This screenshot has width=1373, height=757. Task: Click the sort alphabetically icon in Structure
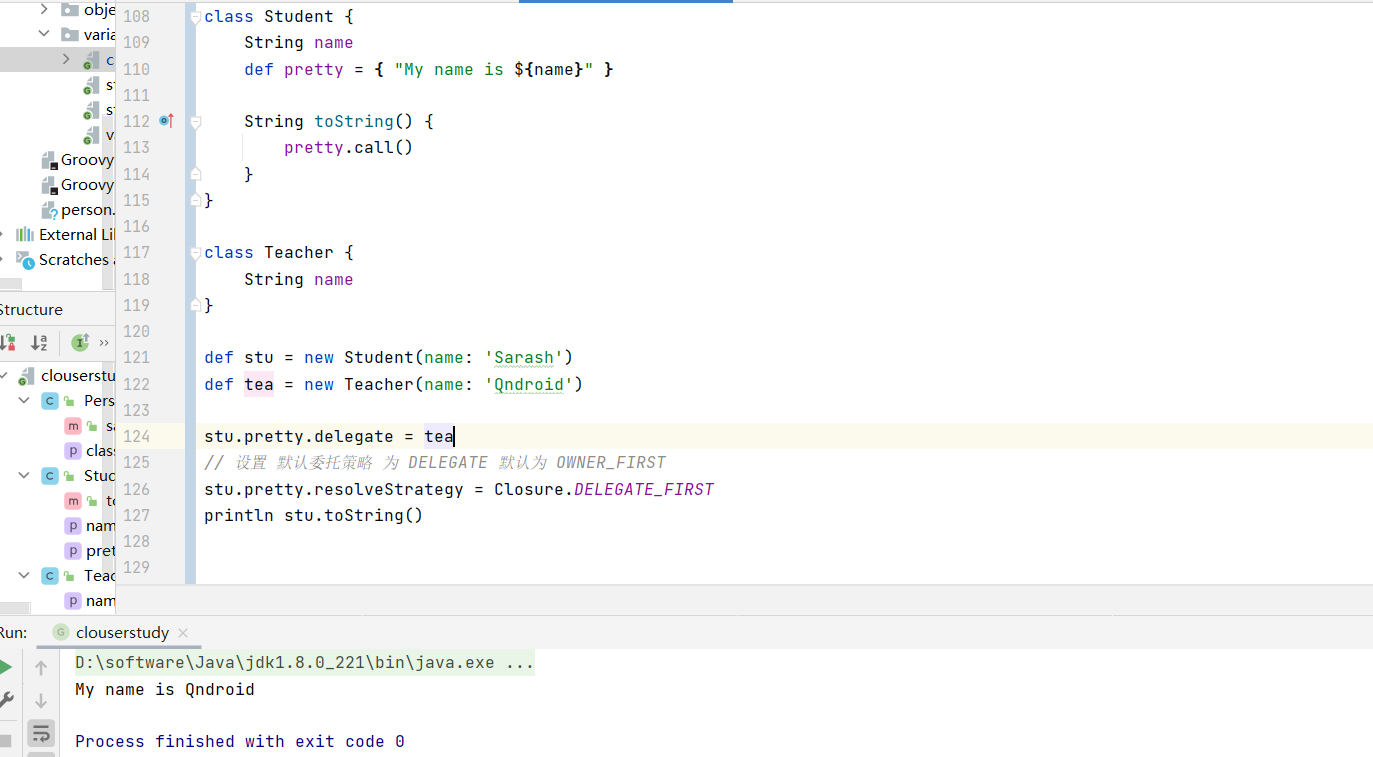(x=39, y=343)
